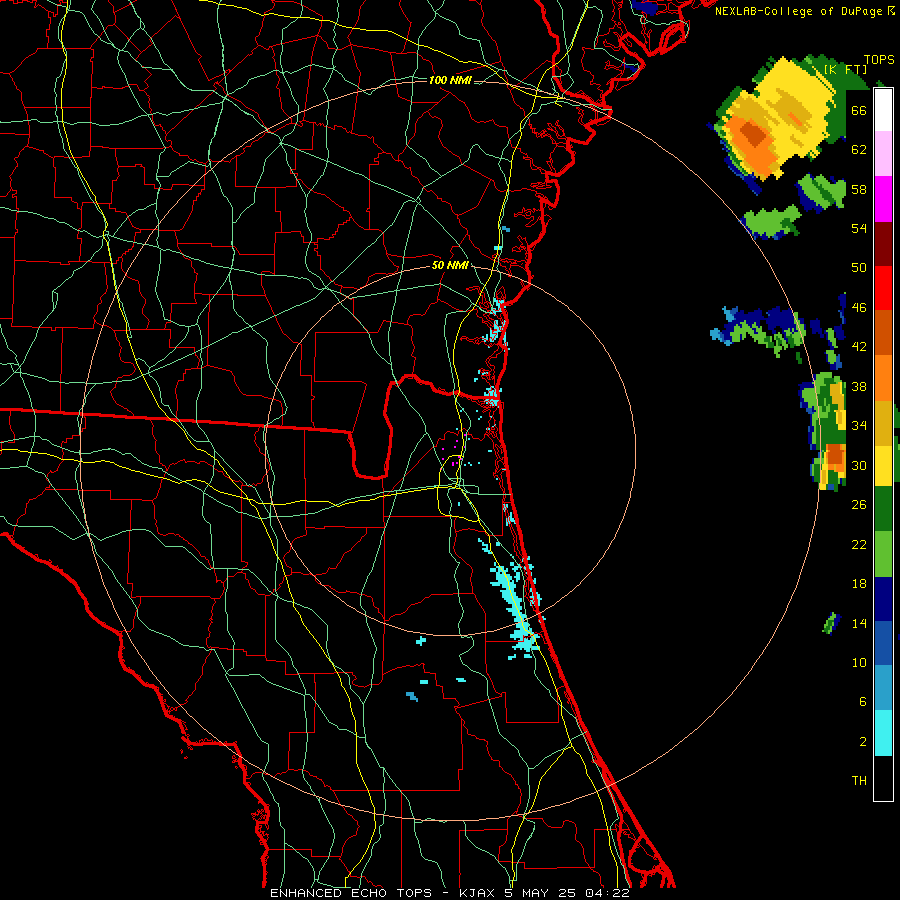Click the legend value "22"
This screenshot has width=900, height=900.
[x=859, y=544]
